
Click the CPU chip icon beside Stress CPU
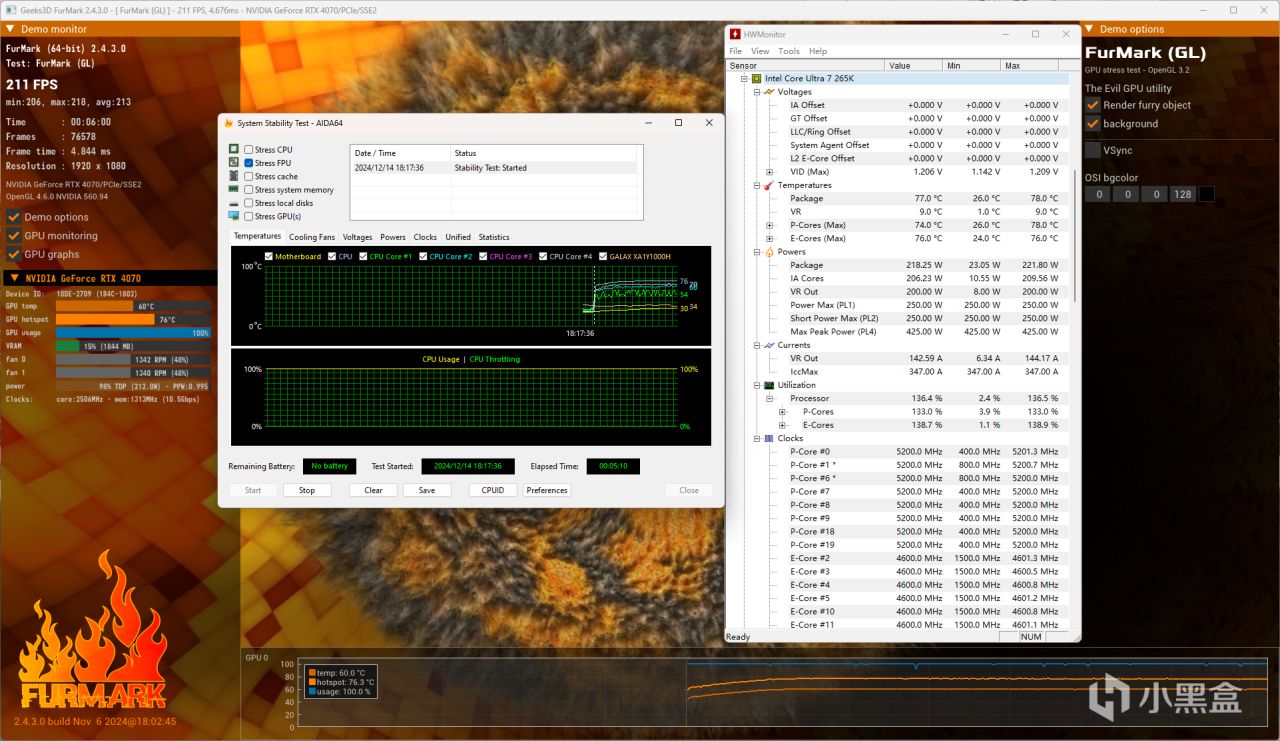pos(234,149)
